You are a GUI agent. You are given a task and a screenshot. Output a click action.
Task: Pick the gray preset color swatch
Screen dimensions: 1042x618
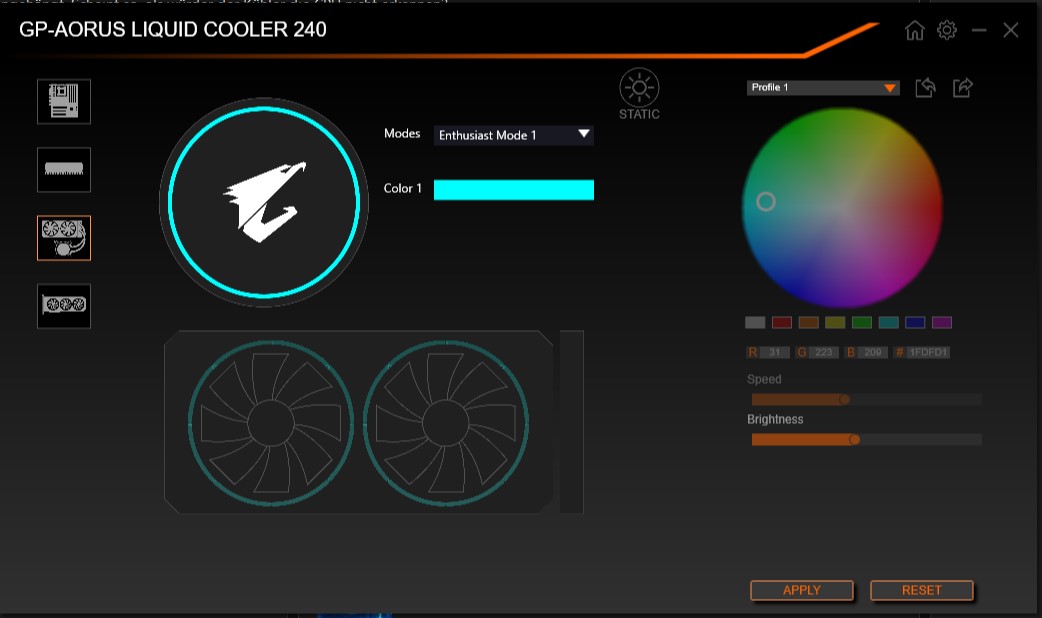point(755,322)
